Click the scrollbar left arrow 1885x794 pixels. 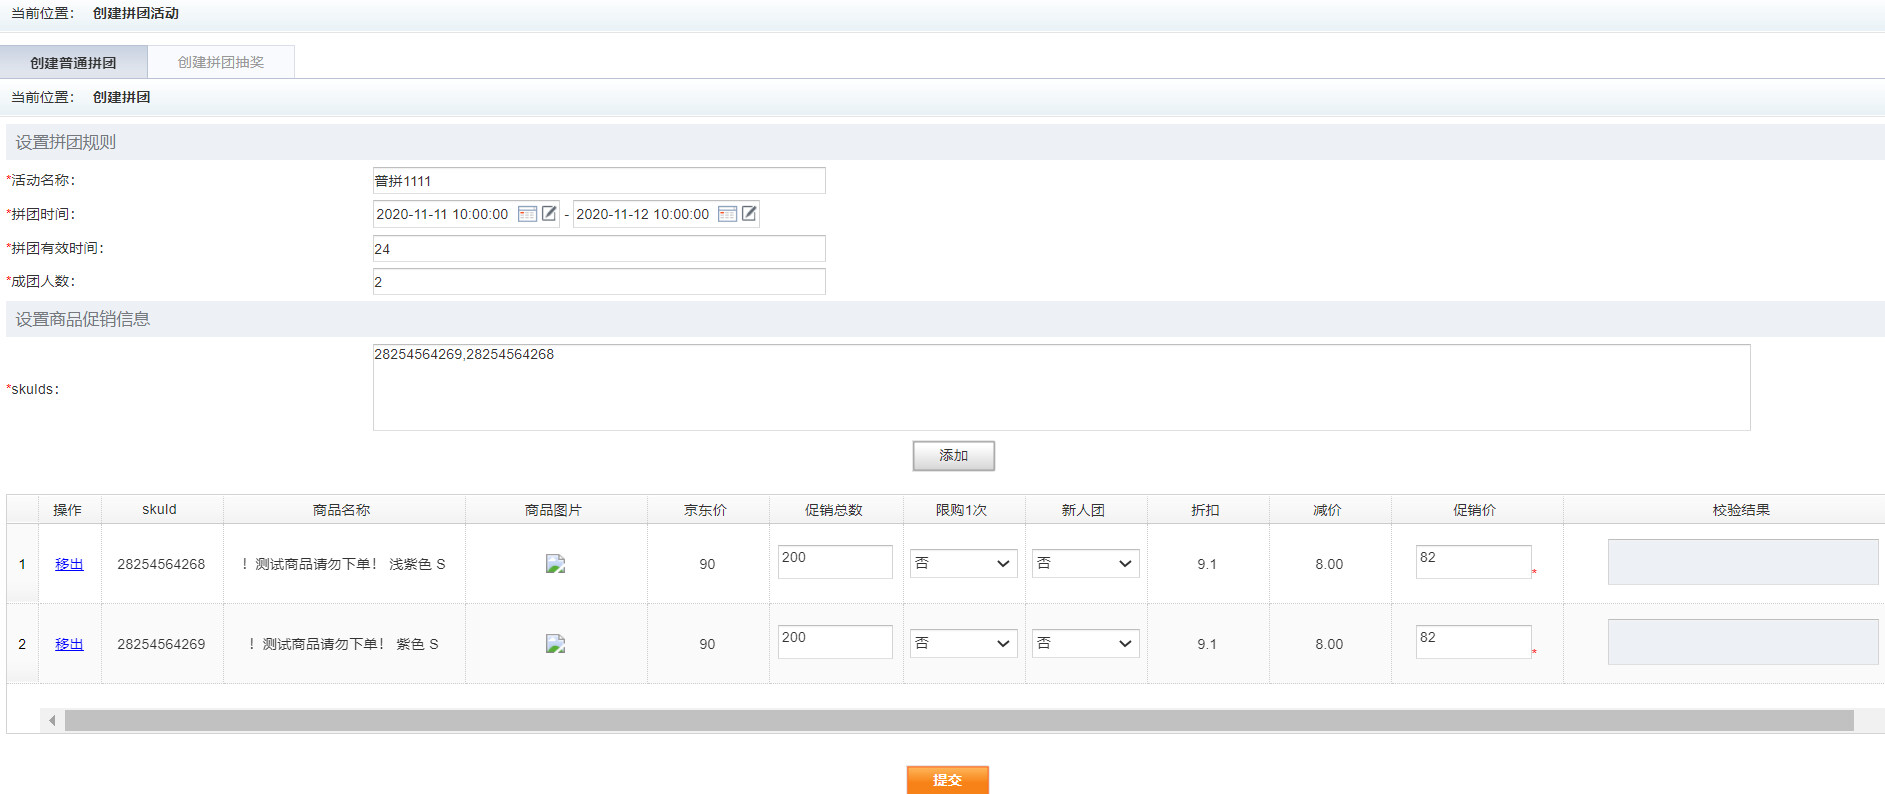click(52, 720)
